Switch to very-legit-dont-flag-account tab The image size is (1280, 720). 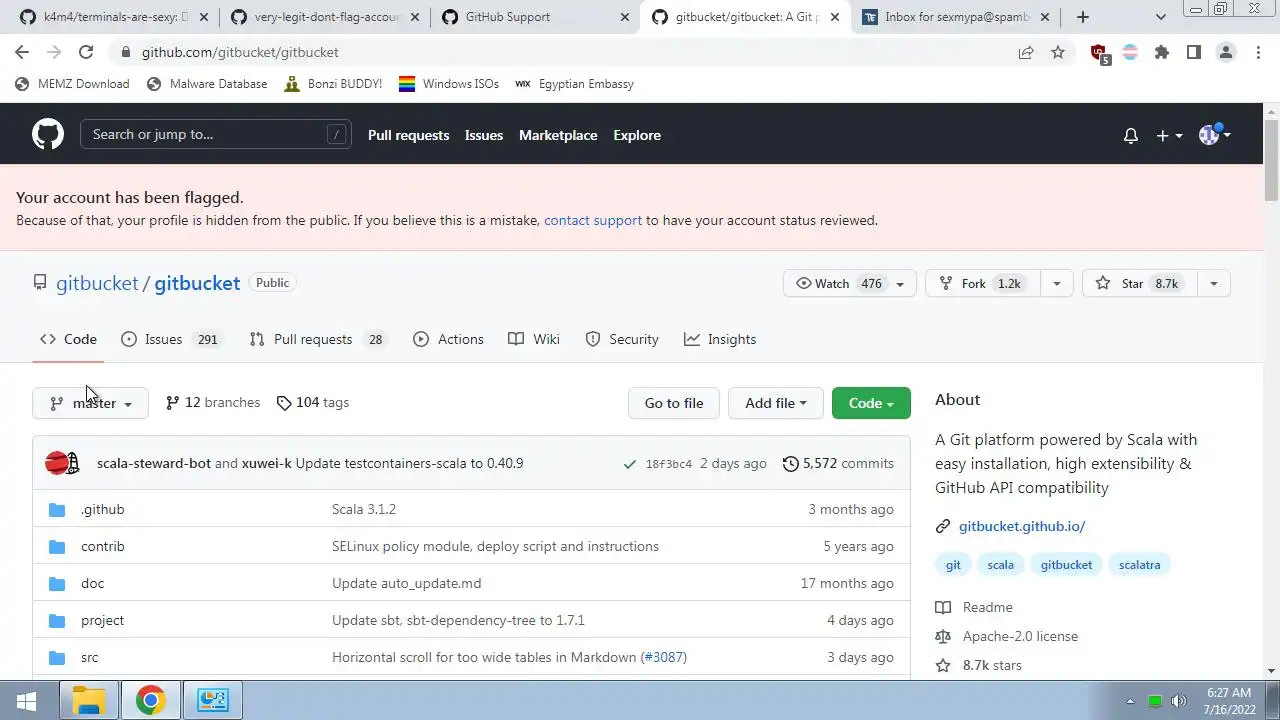click(325, 16)
